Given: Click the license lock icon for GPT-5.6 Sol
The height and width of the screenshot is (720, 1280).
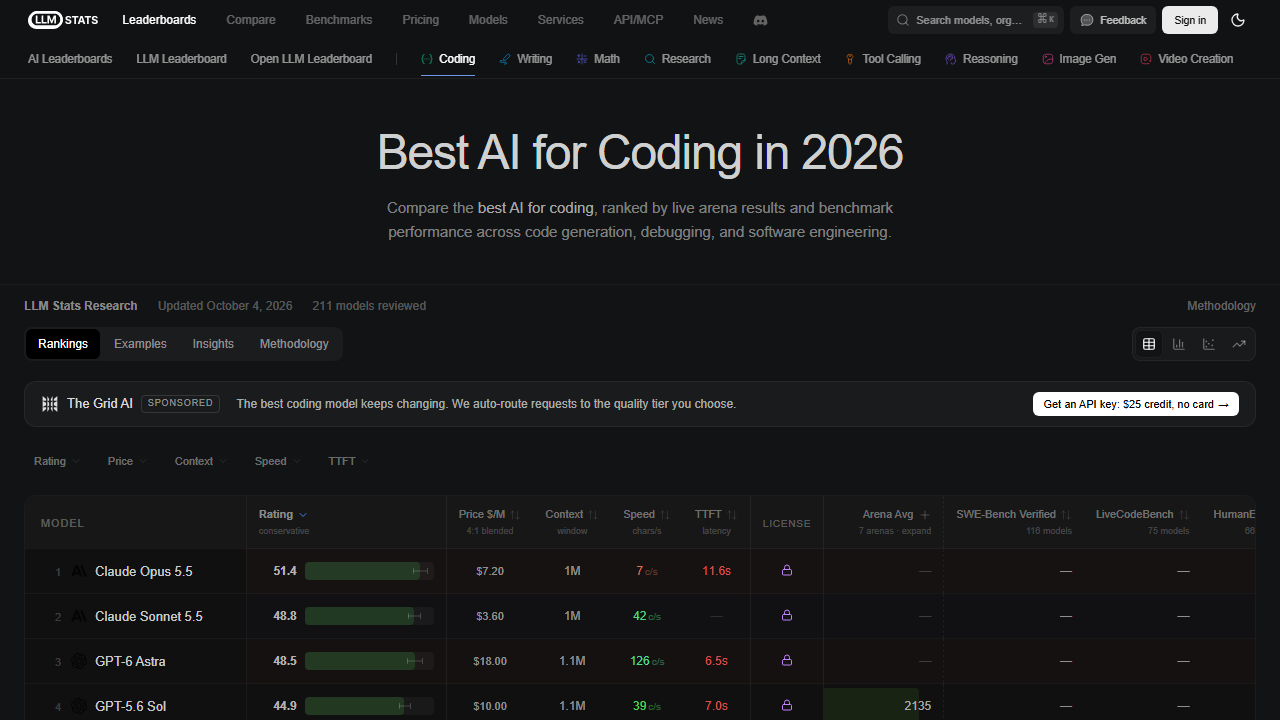Looking at the screenshot, I should pos(787,706).
